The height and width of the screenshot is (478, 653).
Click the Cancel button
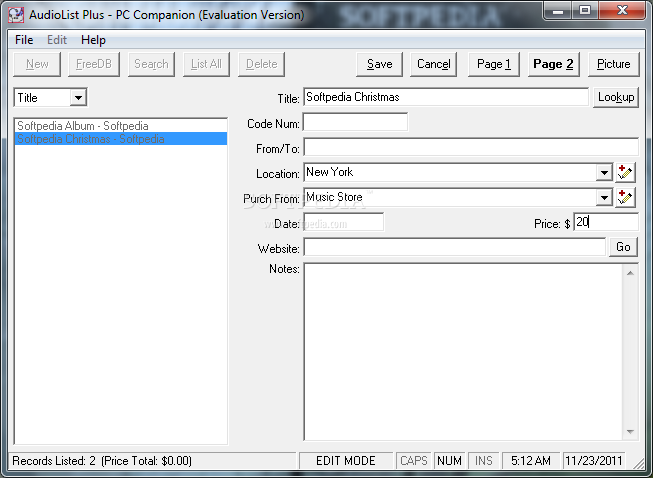[434, 64]
